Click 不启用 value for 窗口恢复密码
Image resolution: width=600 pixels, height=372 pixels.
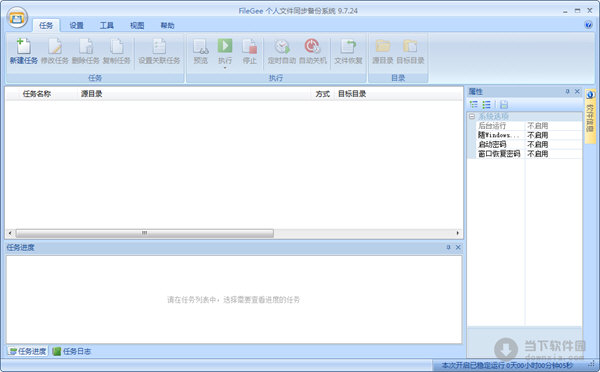click(x=538, y=153)
